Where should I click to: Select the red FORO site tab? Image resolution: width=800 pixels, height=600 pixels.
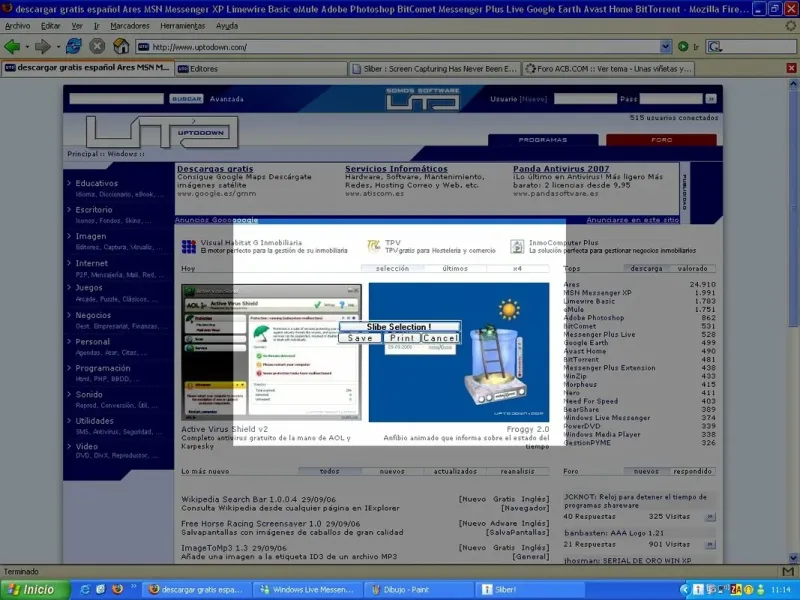(x=661, y=140)
